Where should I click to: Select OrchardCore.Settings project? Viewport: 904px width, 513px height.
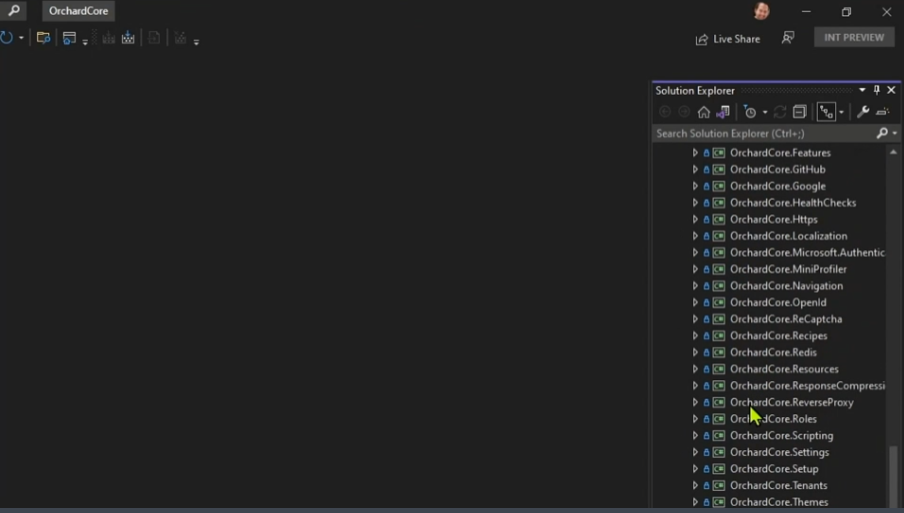pyautogui.click(x=779, y=452)
